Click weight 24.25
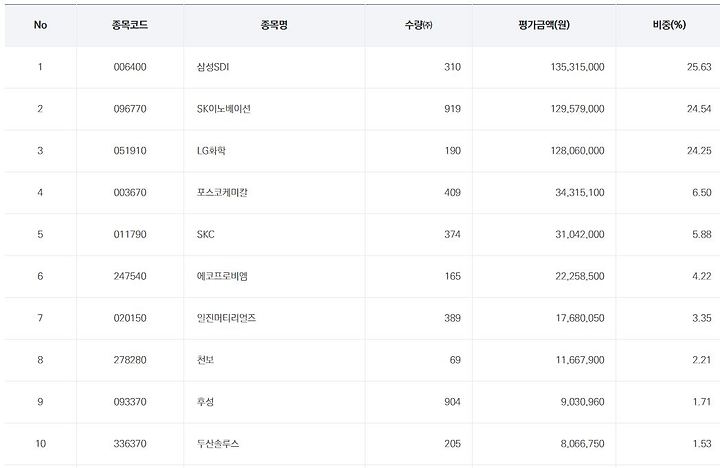 699,151
